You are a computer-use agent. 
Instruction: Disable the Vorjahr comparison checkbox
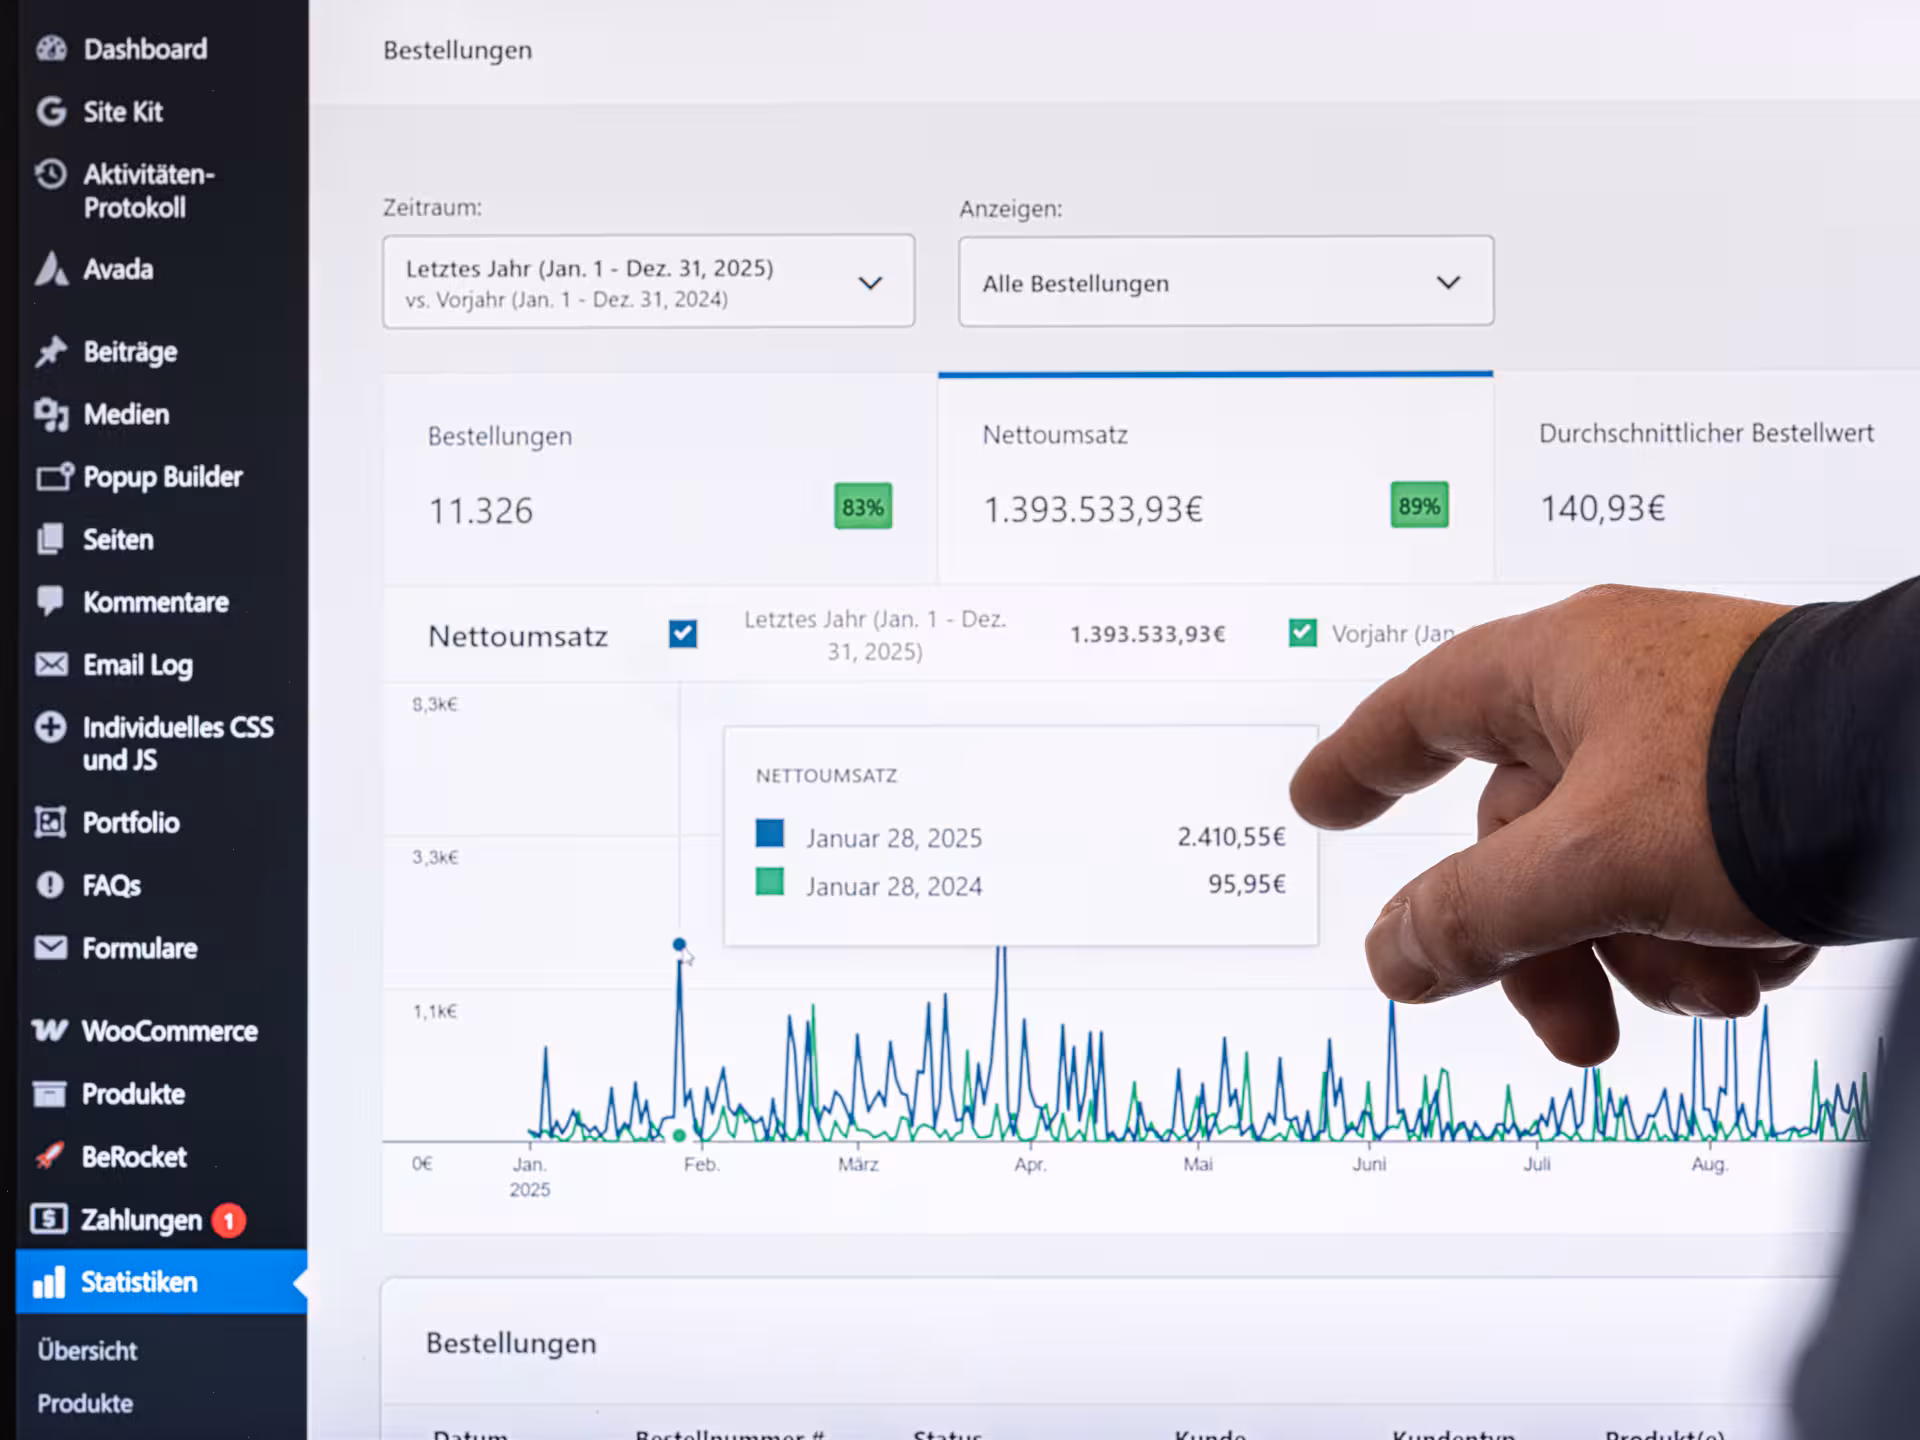[1302, 633]
